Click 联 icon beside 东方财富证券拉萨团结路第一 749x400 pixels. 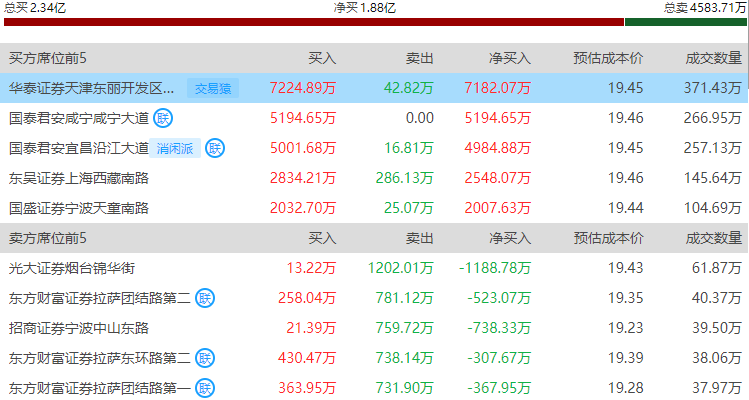pyautogui.click(x=205, y=388)
